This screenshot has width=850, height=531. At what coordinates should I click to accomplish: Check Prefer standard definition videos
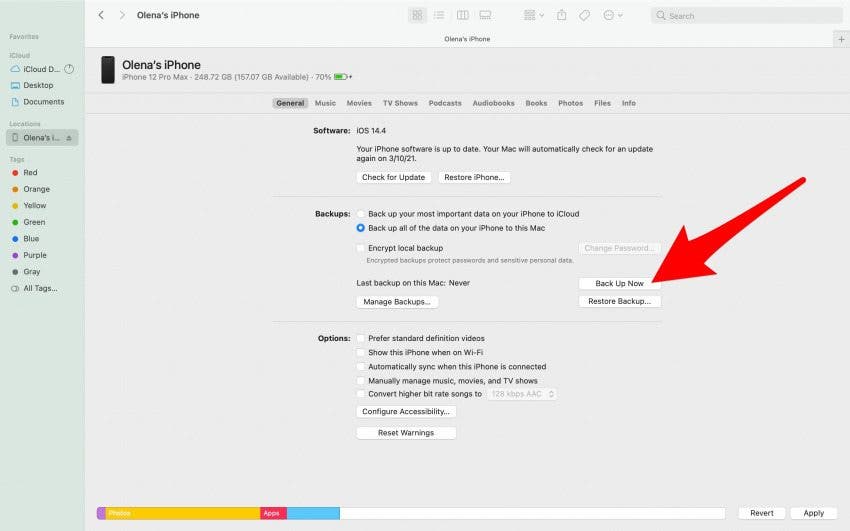(x=360, y=338)
